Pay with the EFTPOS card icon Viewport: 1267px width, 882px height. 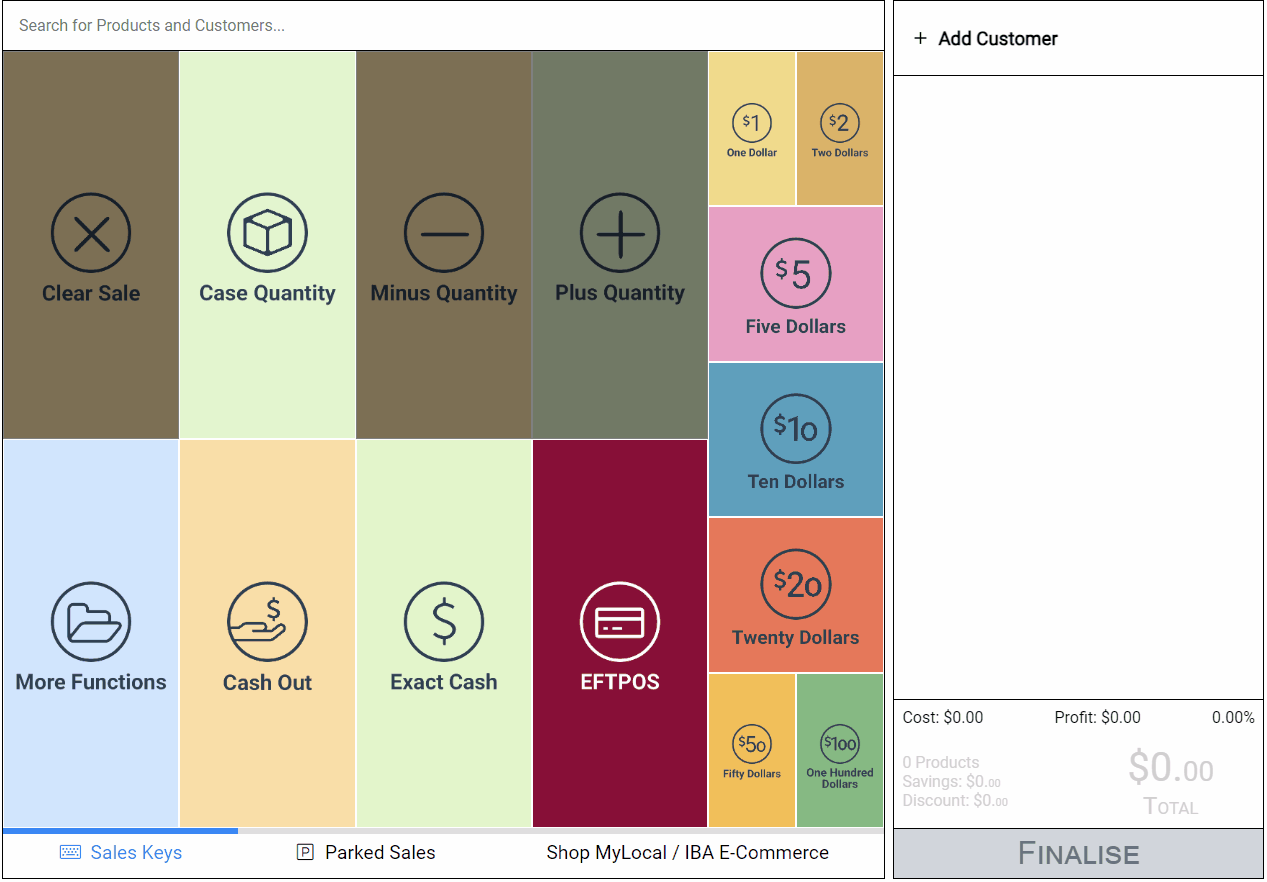620,622
